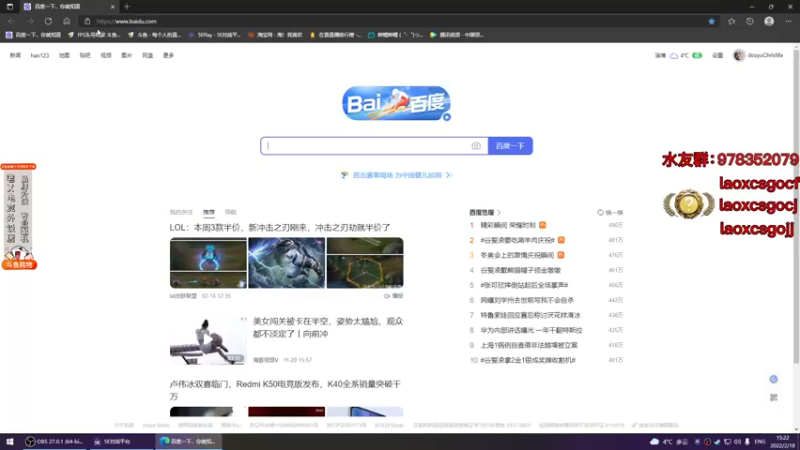Click the taskbar volume icon

point(738,442)
